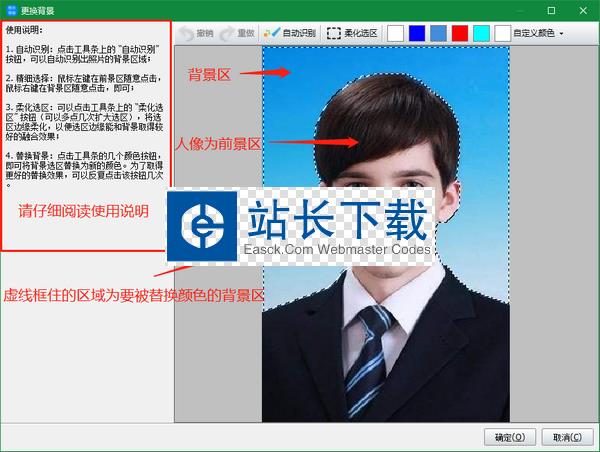Click the custom color (自定义颜色) swatch box
Viewport: 600px width, 452px height.
tap(502, 33)
